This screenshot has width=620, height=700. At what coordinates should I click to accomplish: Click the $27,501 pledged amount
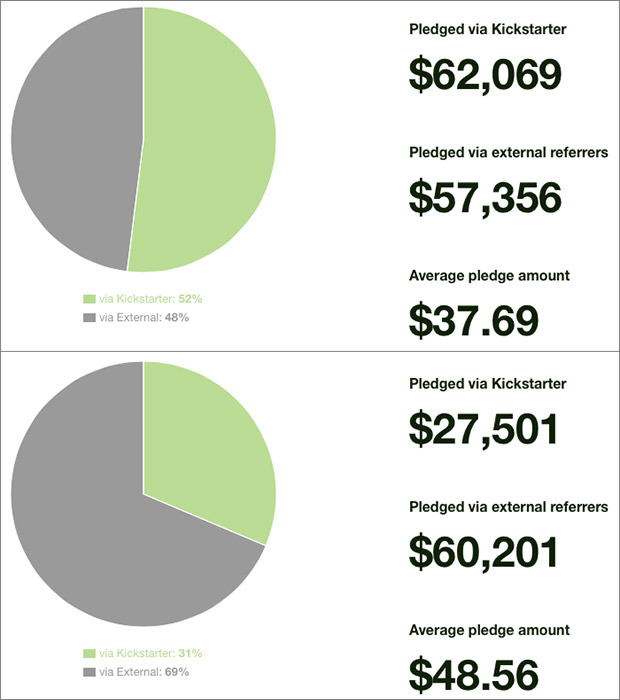[x=483, y=429]
